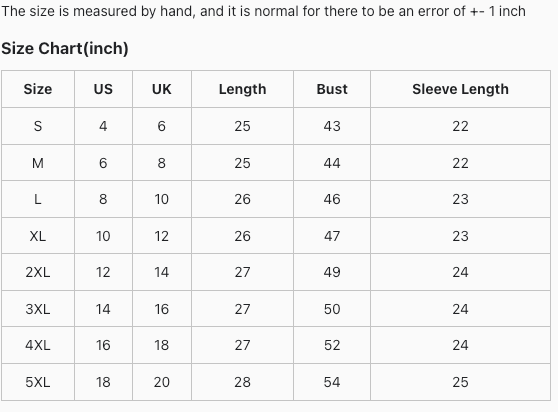Click the Sleeve Length column header
The image size is (558, 412).
pyautogui.click(x=460, y=89)
